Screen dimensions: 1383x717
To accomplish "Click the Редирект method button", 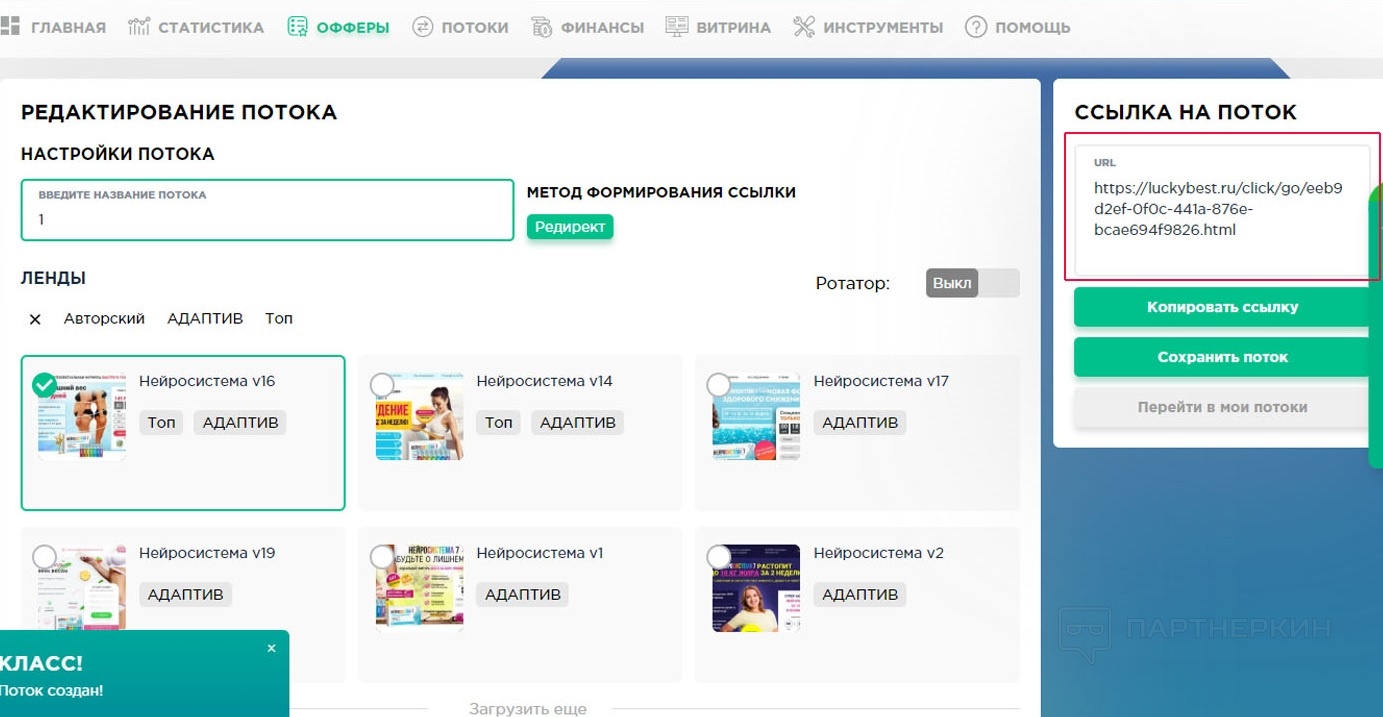I will (570, 227).
